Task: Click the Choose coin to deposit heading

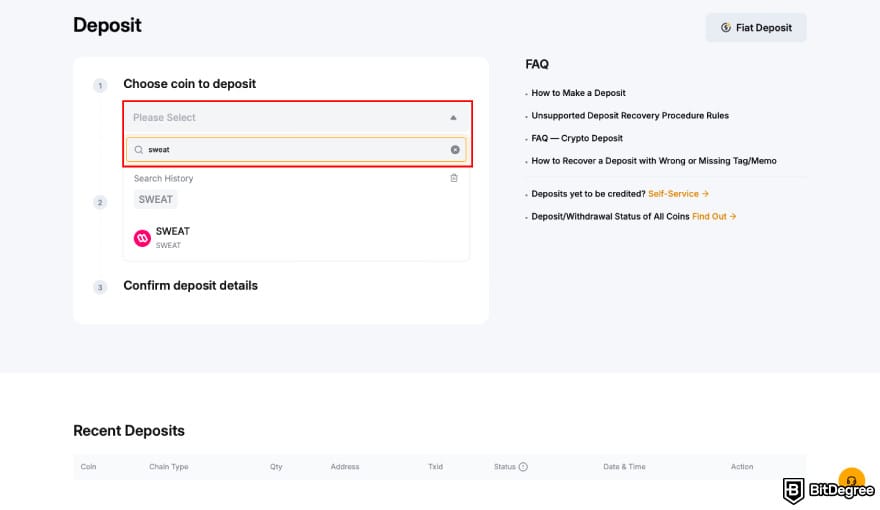Action: click(189, 84)
